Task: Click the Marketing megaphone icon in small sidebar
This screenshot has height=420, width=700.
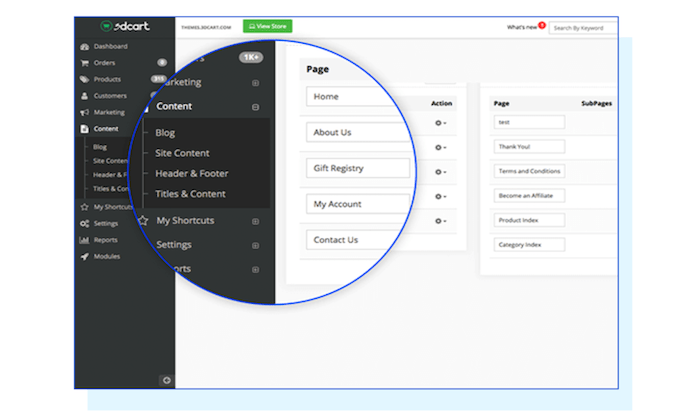Action: [84, 112]
